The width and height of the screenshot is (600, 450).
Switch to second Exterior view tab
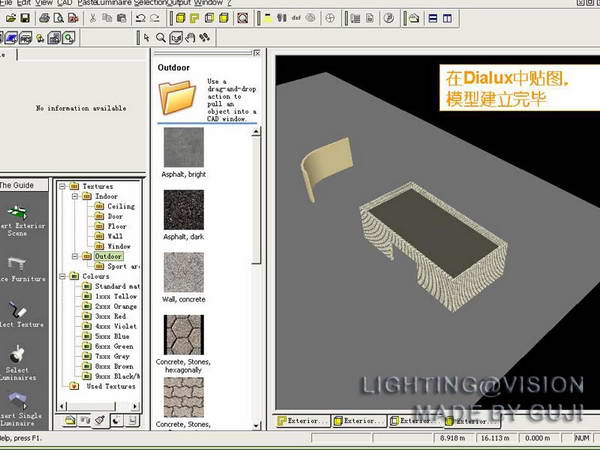pos(359,421)
